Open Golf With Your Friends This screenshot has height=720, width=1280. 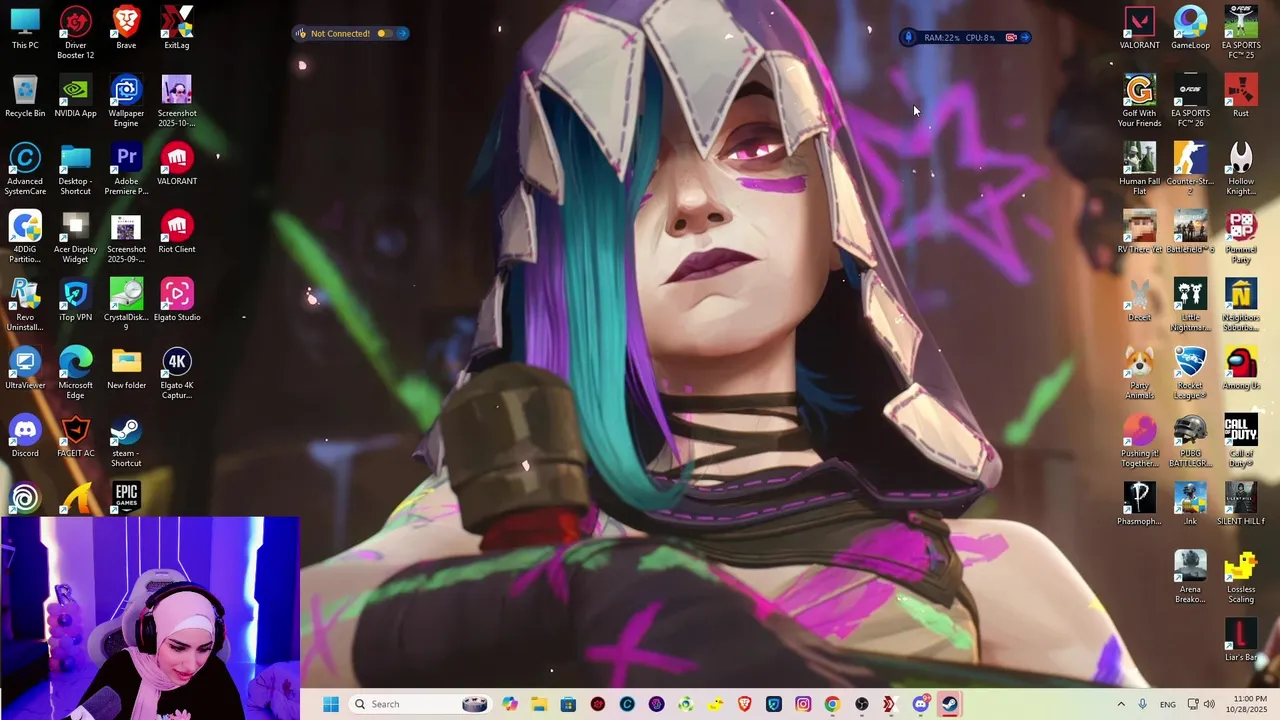coord(1139,100)
